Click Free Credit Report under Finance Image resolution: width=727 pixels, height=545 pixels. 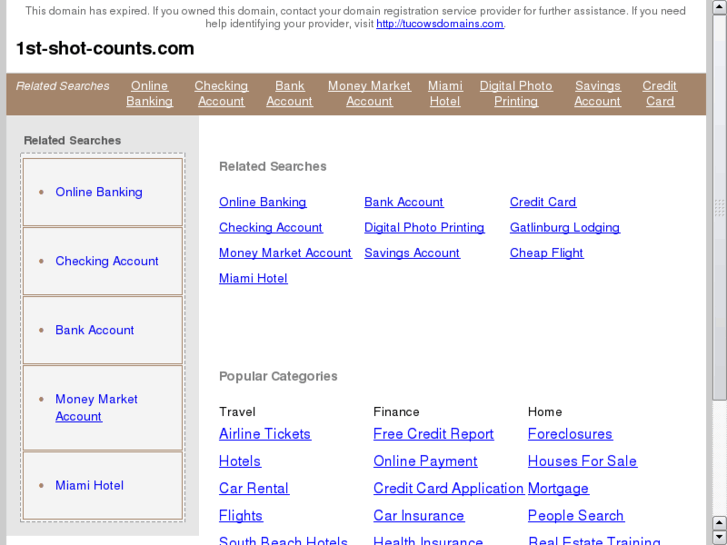tap(434, 434)
